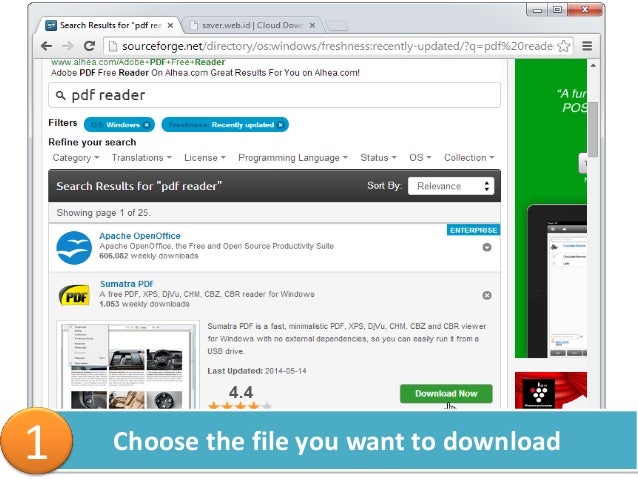Click the Apache OpenOffice seagull logo
The height and width of the screenshot is (479, 638).
(x=74, y=248)
